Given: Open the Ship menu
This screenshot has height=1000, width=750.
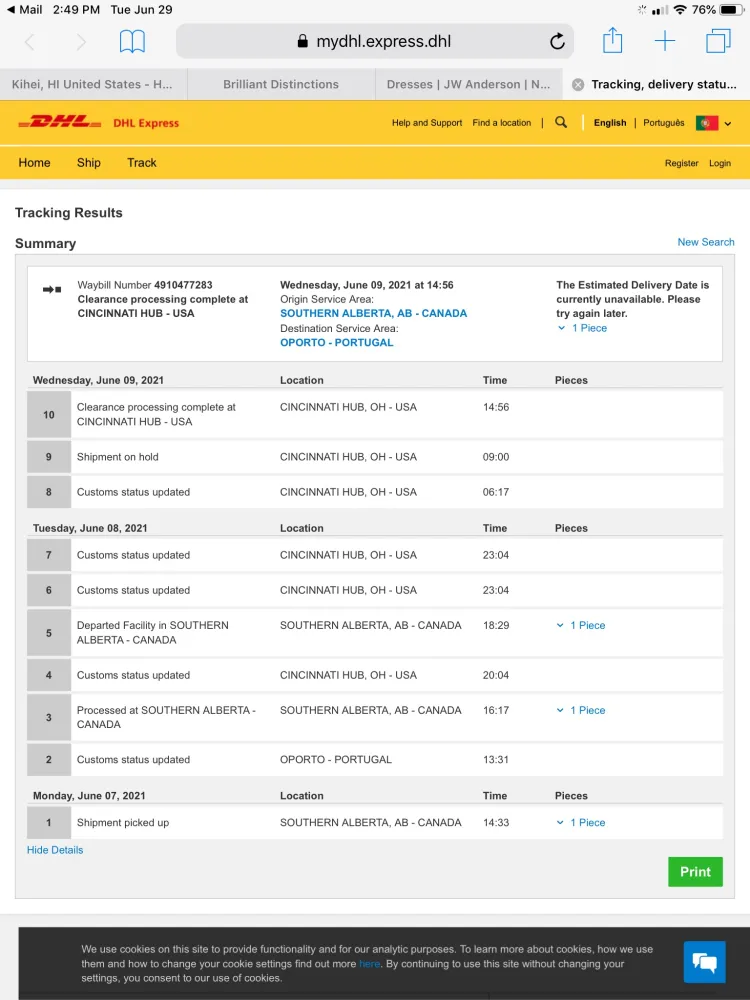Looking at the screenshot, I should [x=89, y=163].
